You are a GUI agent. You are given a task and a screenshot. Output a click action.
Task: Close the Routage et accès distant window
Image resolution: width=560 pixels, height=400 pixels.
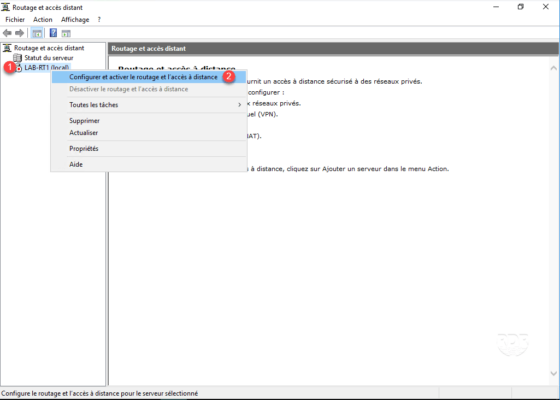click(546, 7)
